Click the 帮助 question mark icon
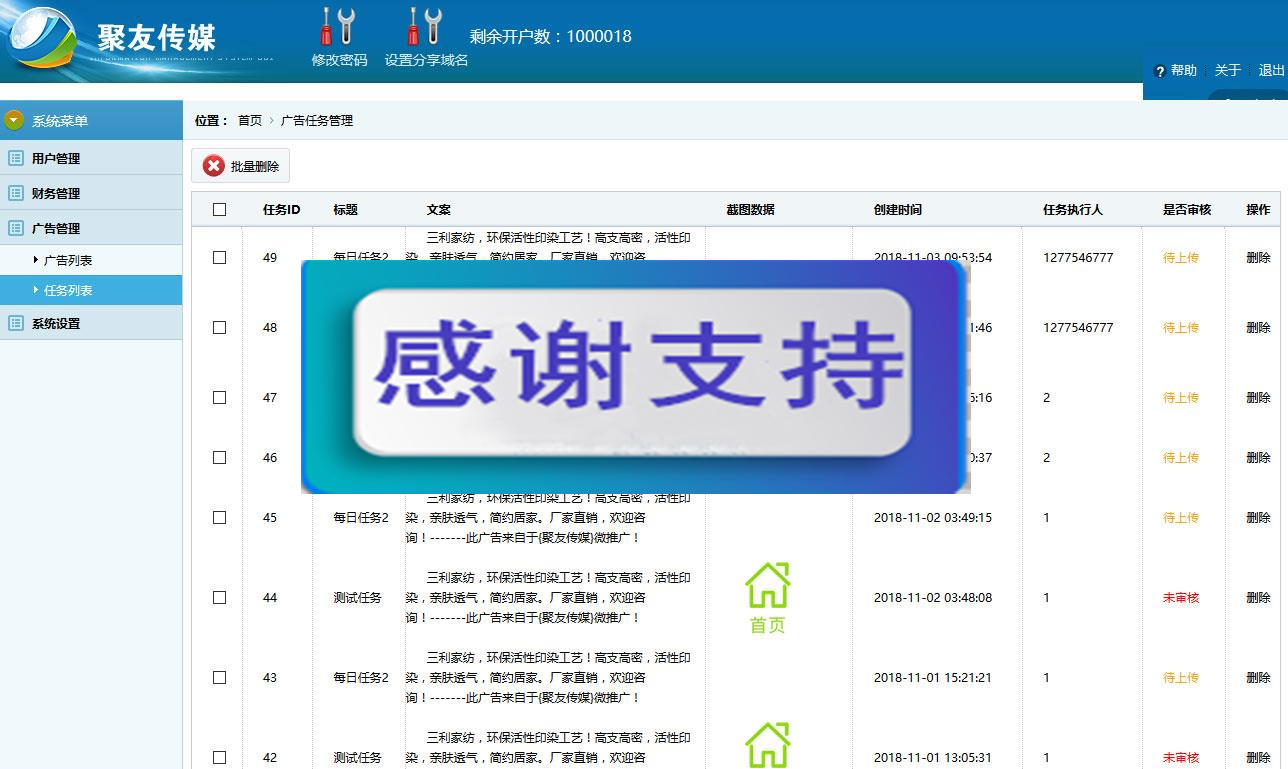1288x769 pixels. [1160, 71]
